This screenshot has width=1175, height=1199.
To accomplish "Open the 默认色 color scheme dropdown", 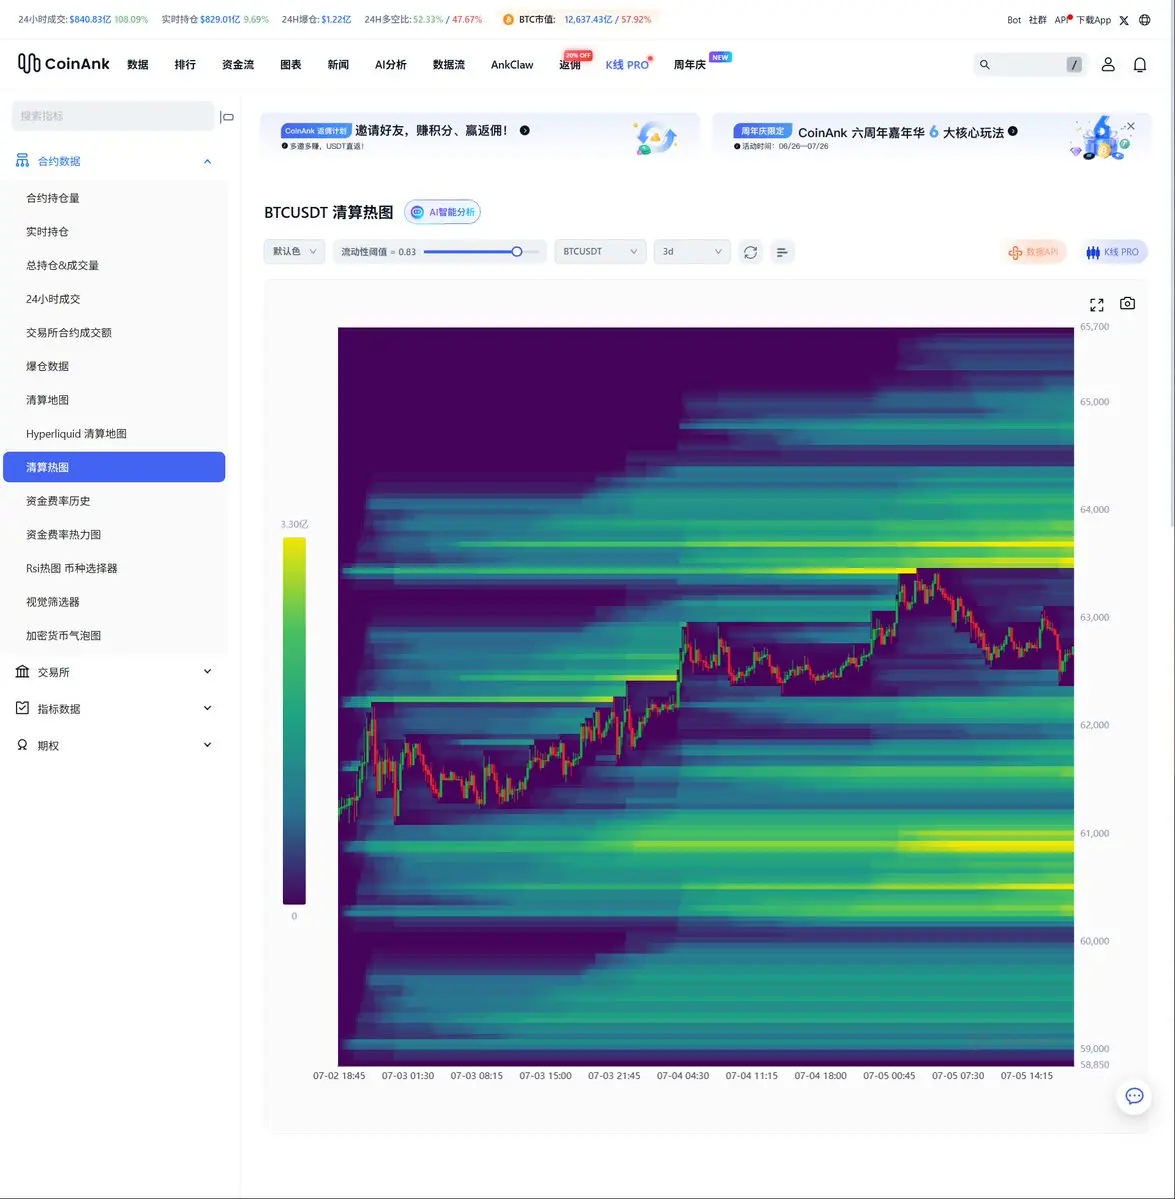I will click(294, 252).
